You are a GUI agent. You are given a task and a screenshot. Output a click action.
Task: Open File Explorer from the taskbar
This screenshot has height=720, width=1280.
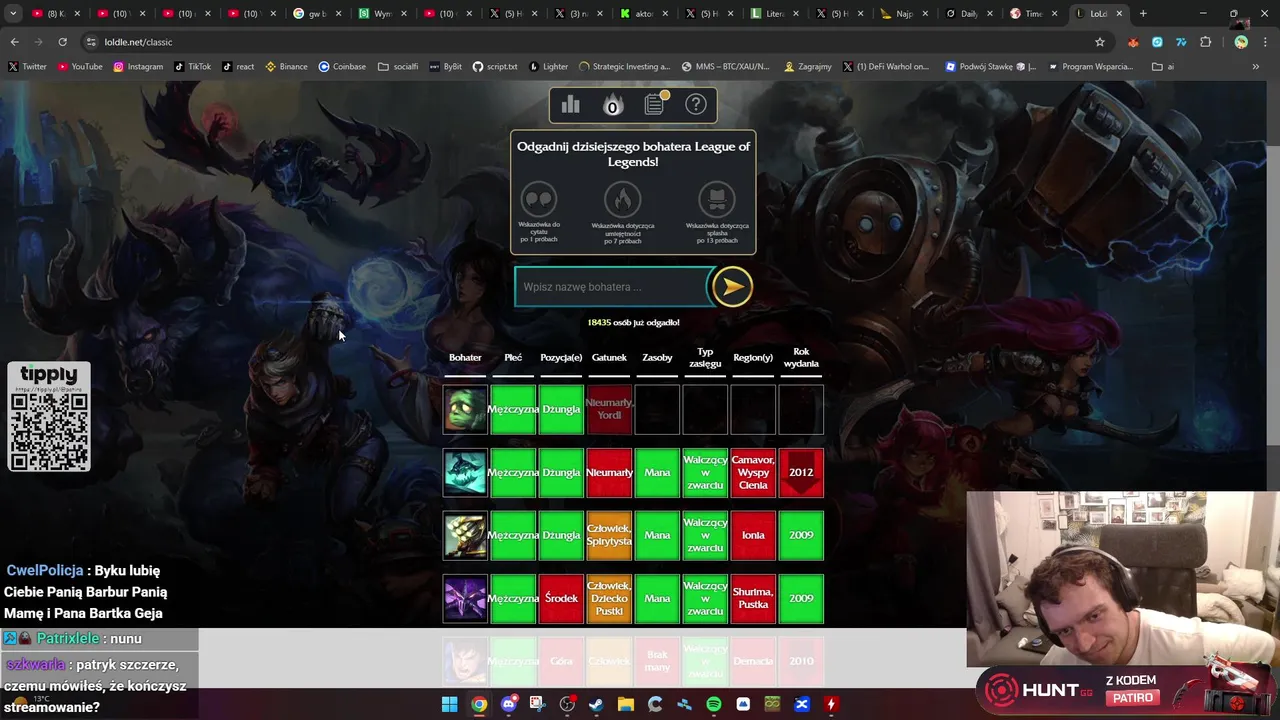click(625, 704)
